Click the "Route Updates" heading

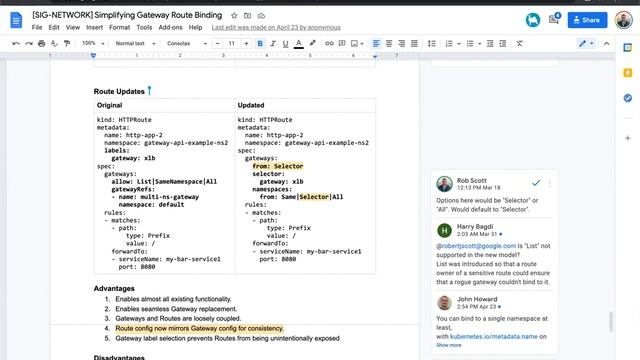tap(119, 91)
